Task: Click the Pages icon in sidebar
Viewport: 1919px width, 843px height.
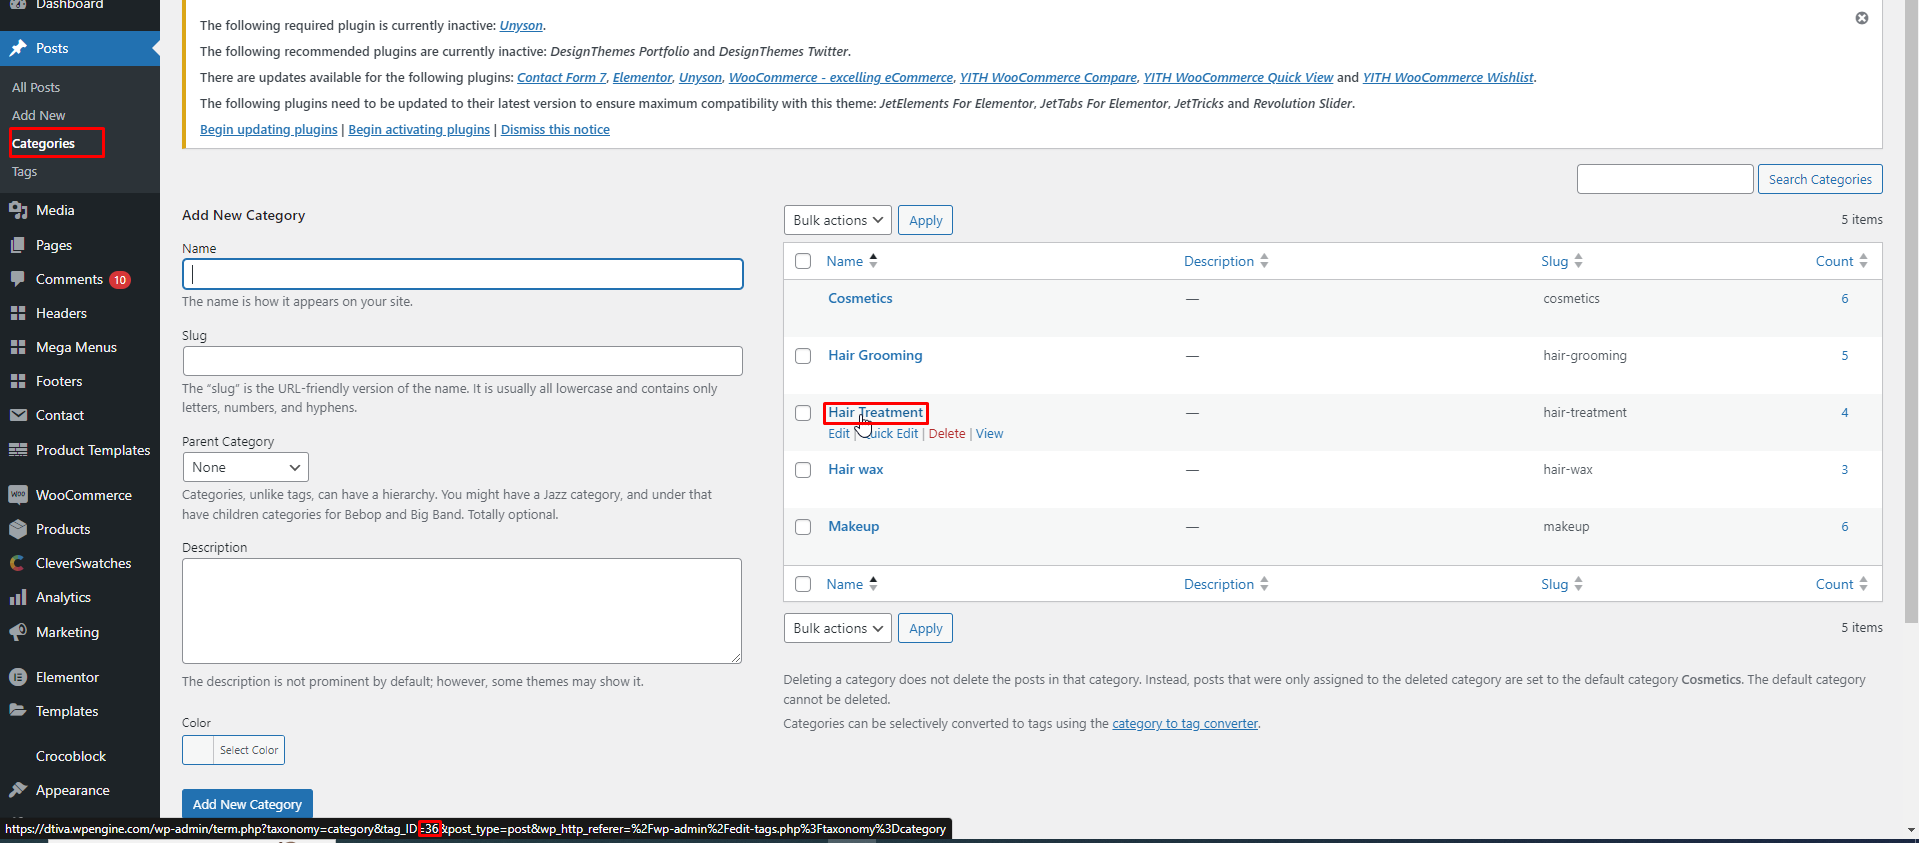Action: click(x=18, y=245)
